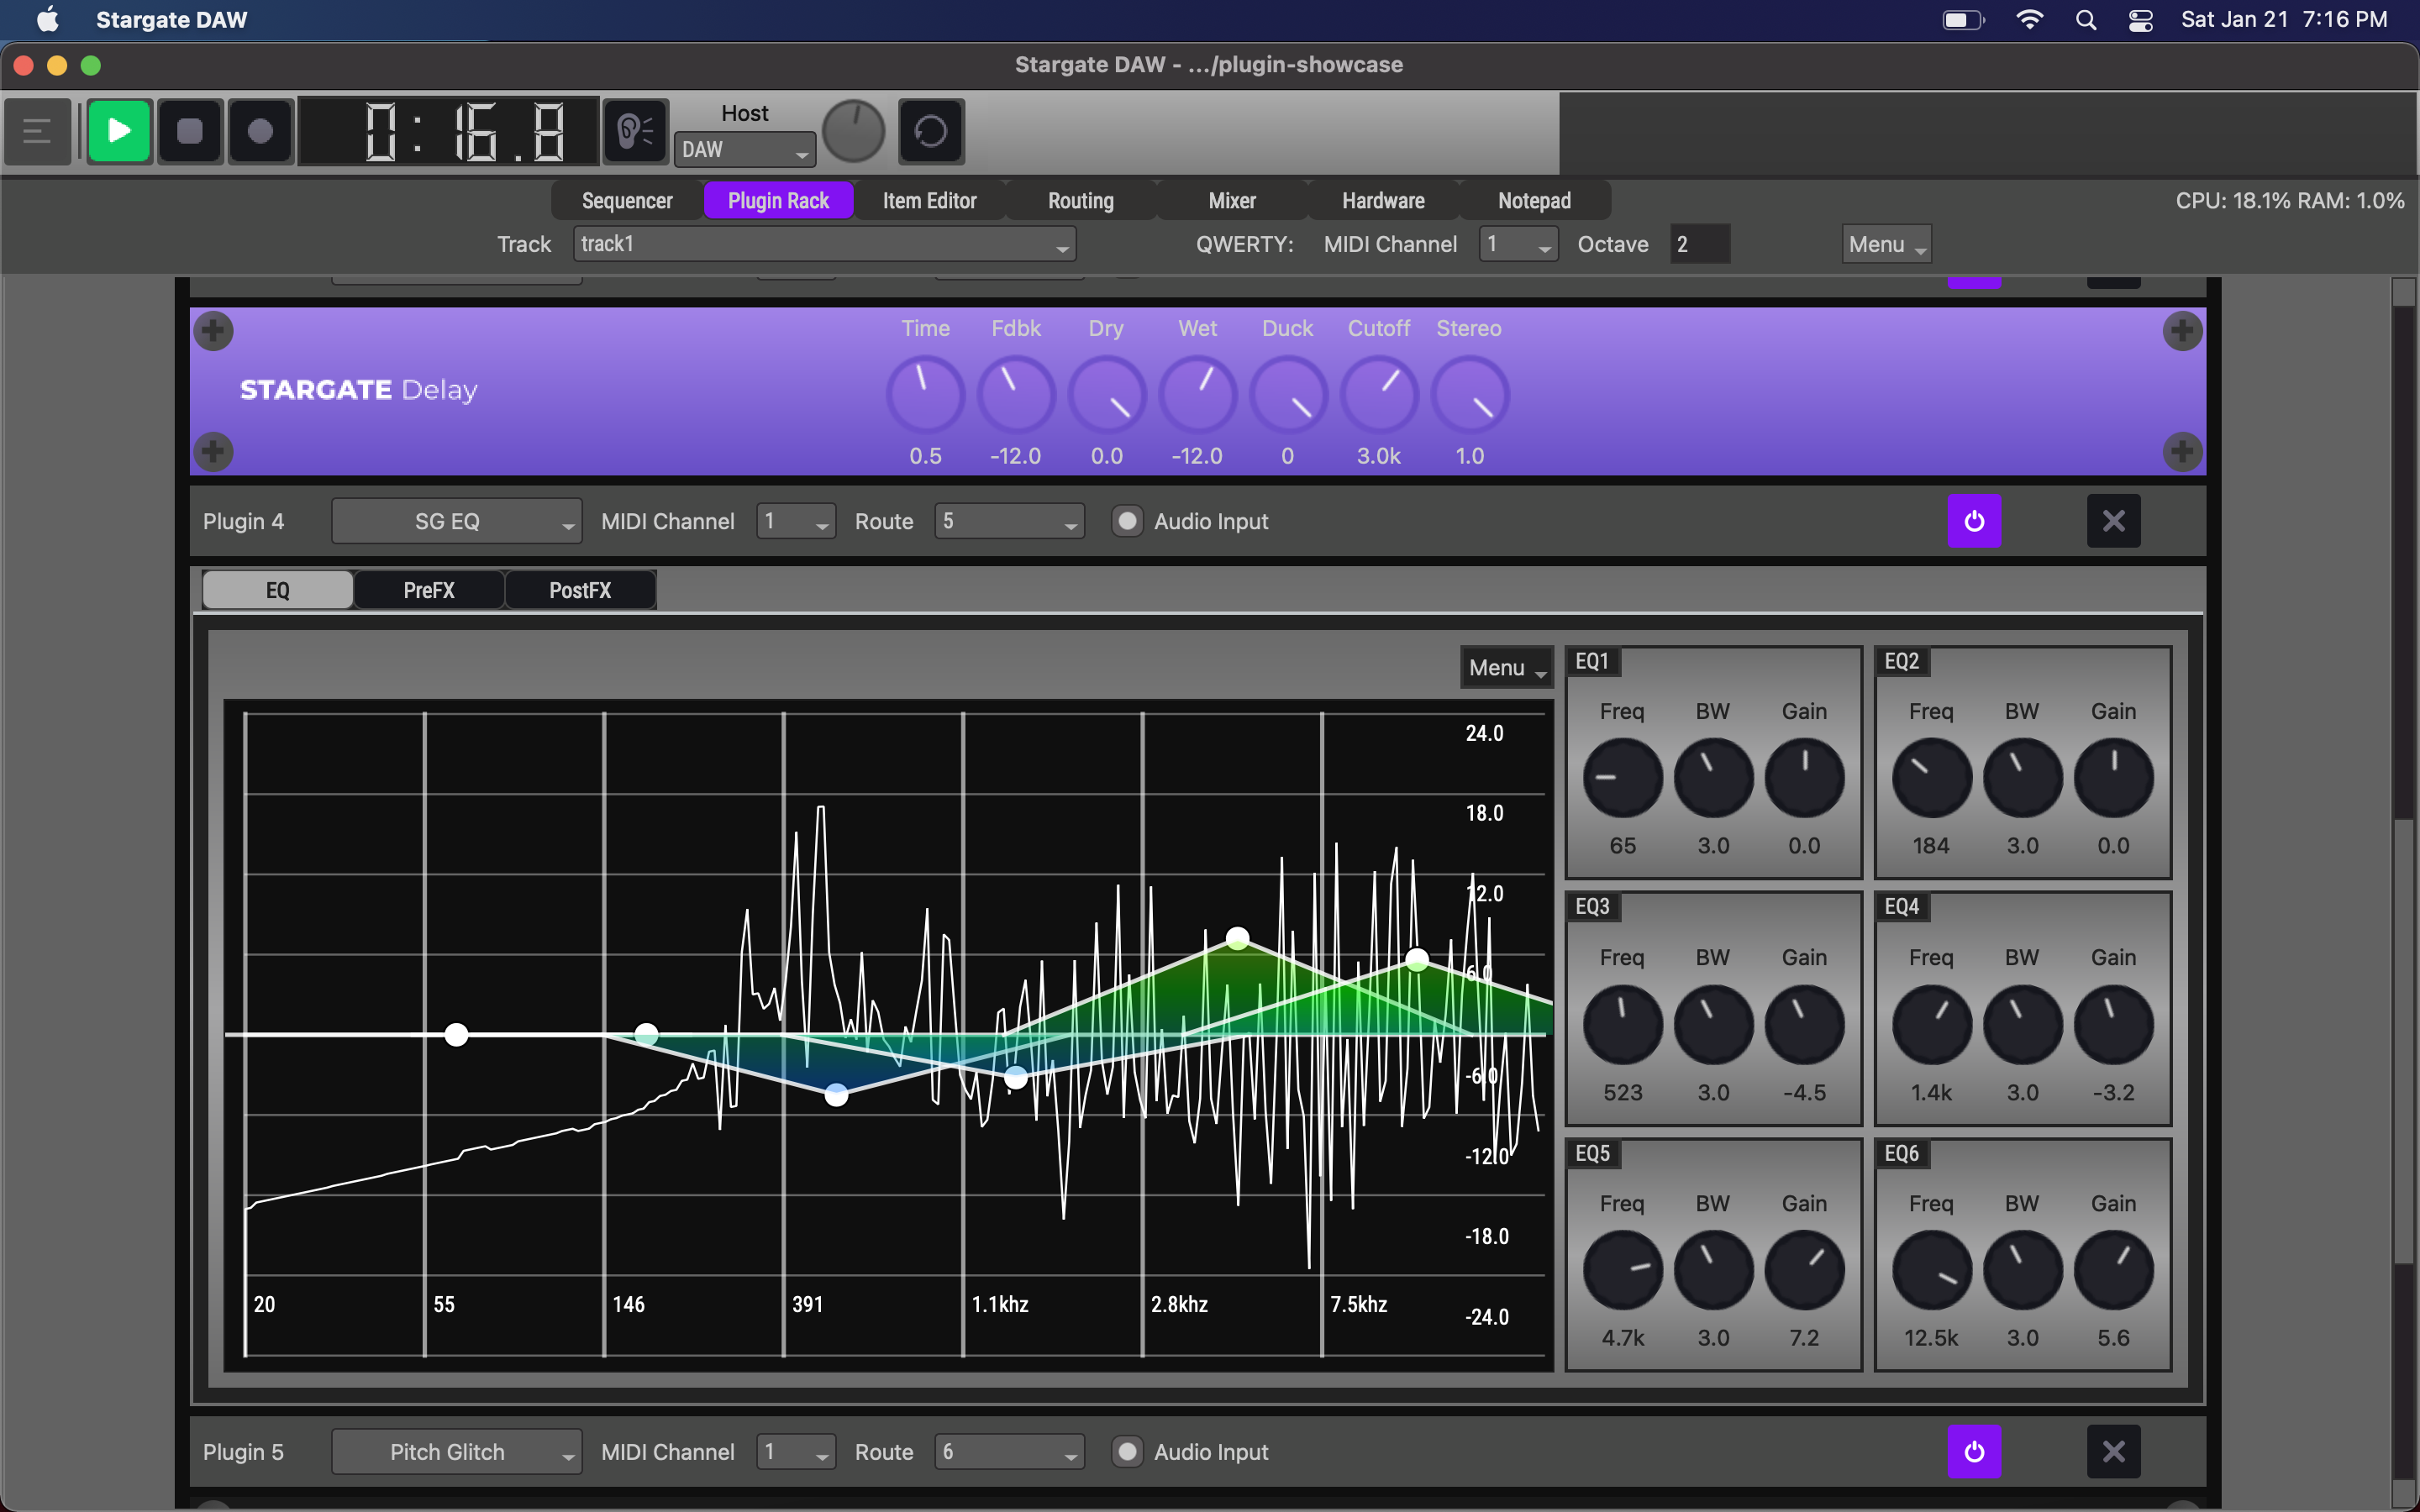Click the EQ5 Gain knob

pyautogui.click(x=1803, y=1270)
